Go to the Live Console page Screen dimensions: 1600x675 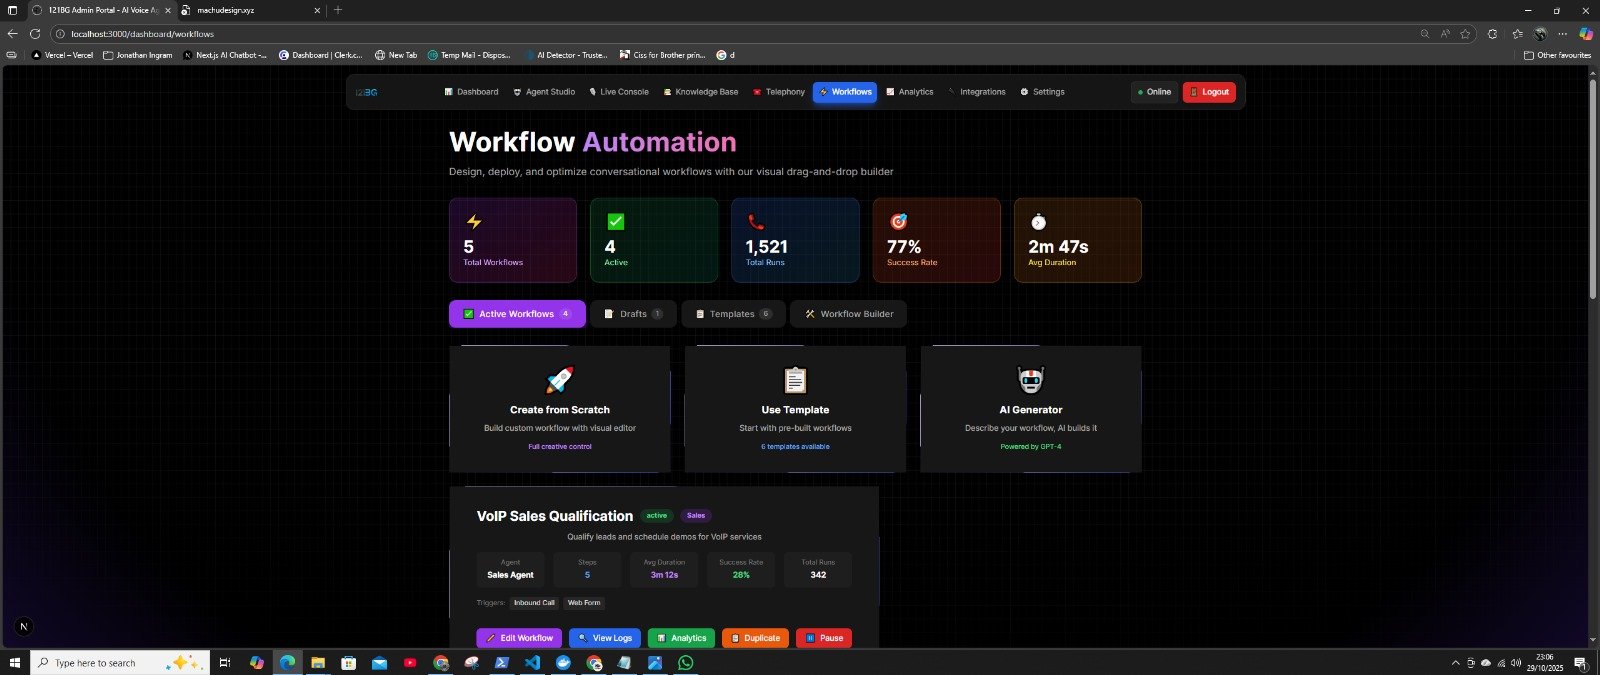pyautogui.click(x=619, y=92)
